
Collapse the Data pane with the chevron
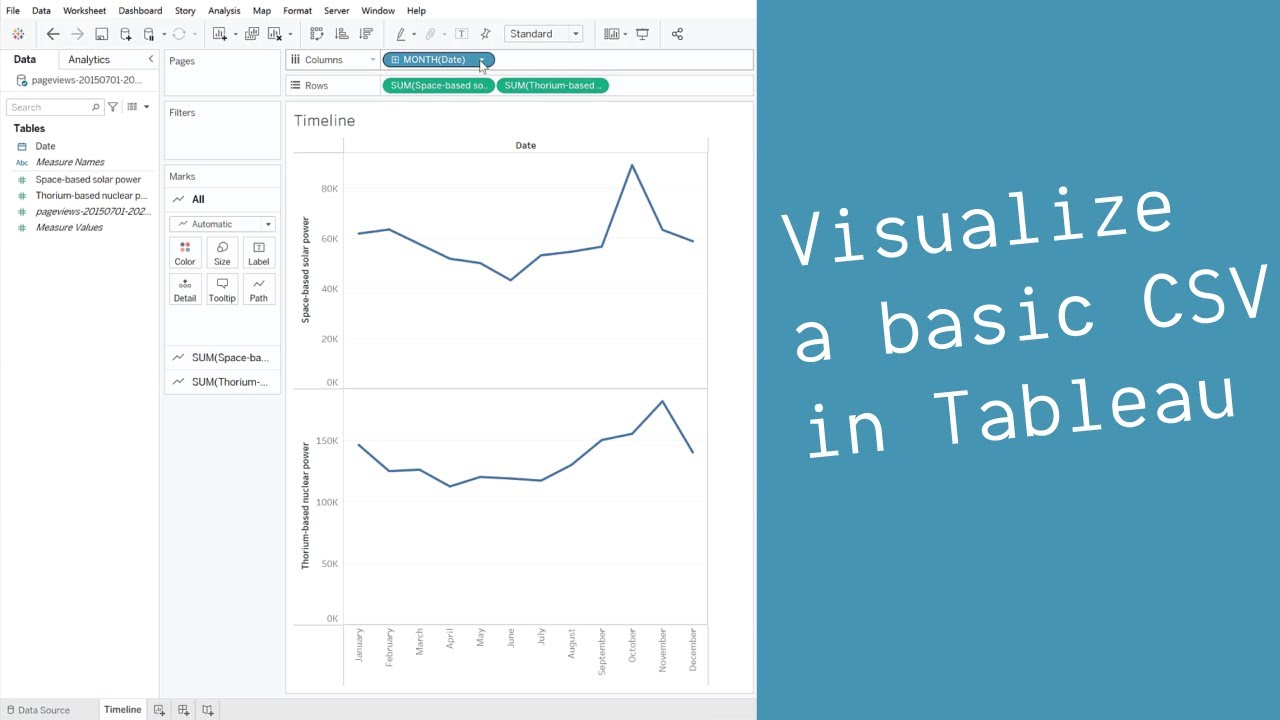tap(151, 59)
